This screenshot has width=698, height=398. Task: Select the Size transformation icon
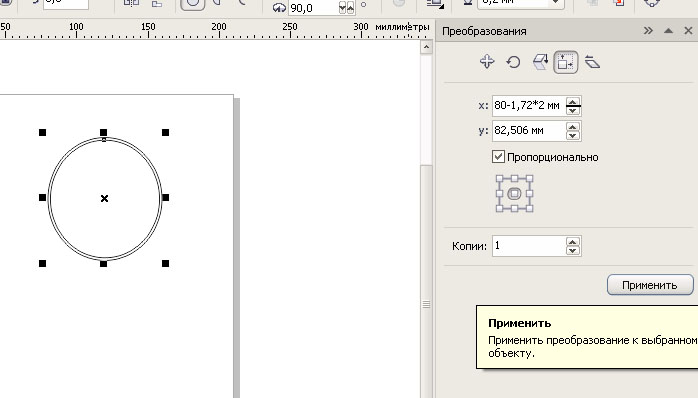tap(565, 62)
